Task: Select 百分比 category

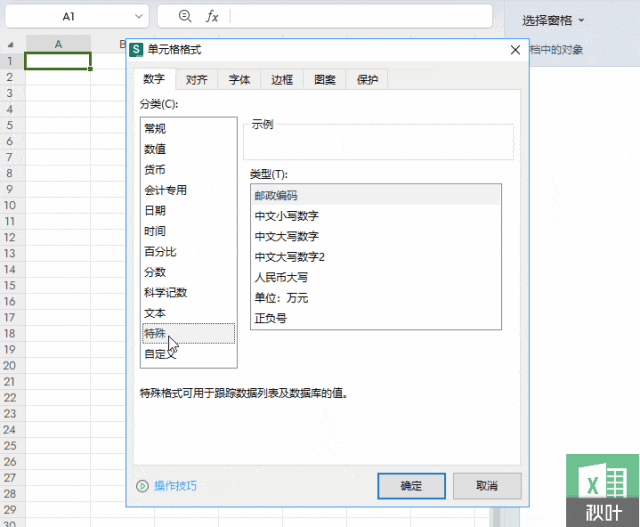Action: pyautogui.click(x=188, y=251)
